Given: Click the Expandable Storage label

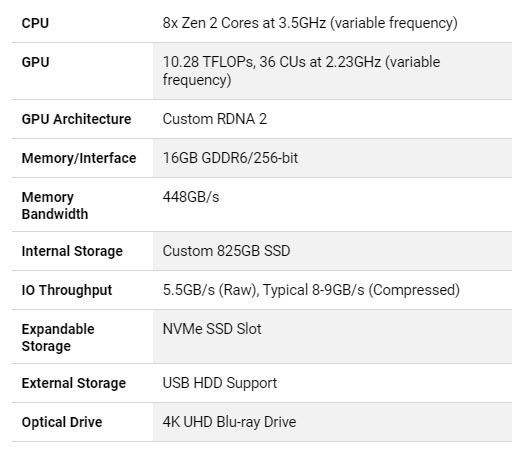Looking at the screenshot, I should pyautogui.click(x=58, y=338).
